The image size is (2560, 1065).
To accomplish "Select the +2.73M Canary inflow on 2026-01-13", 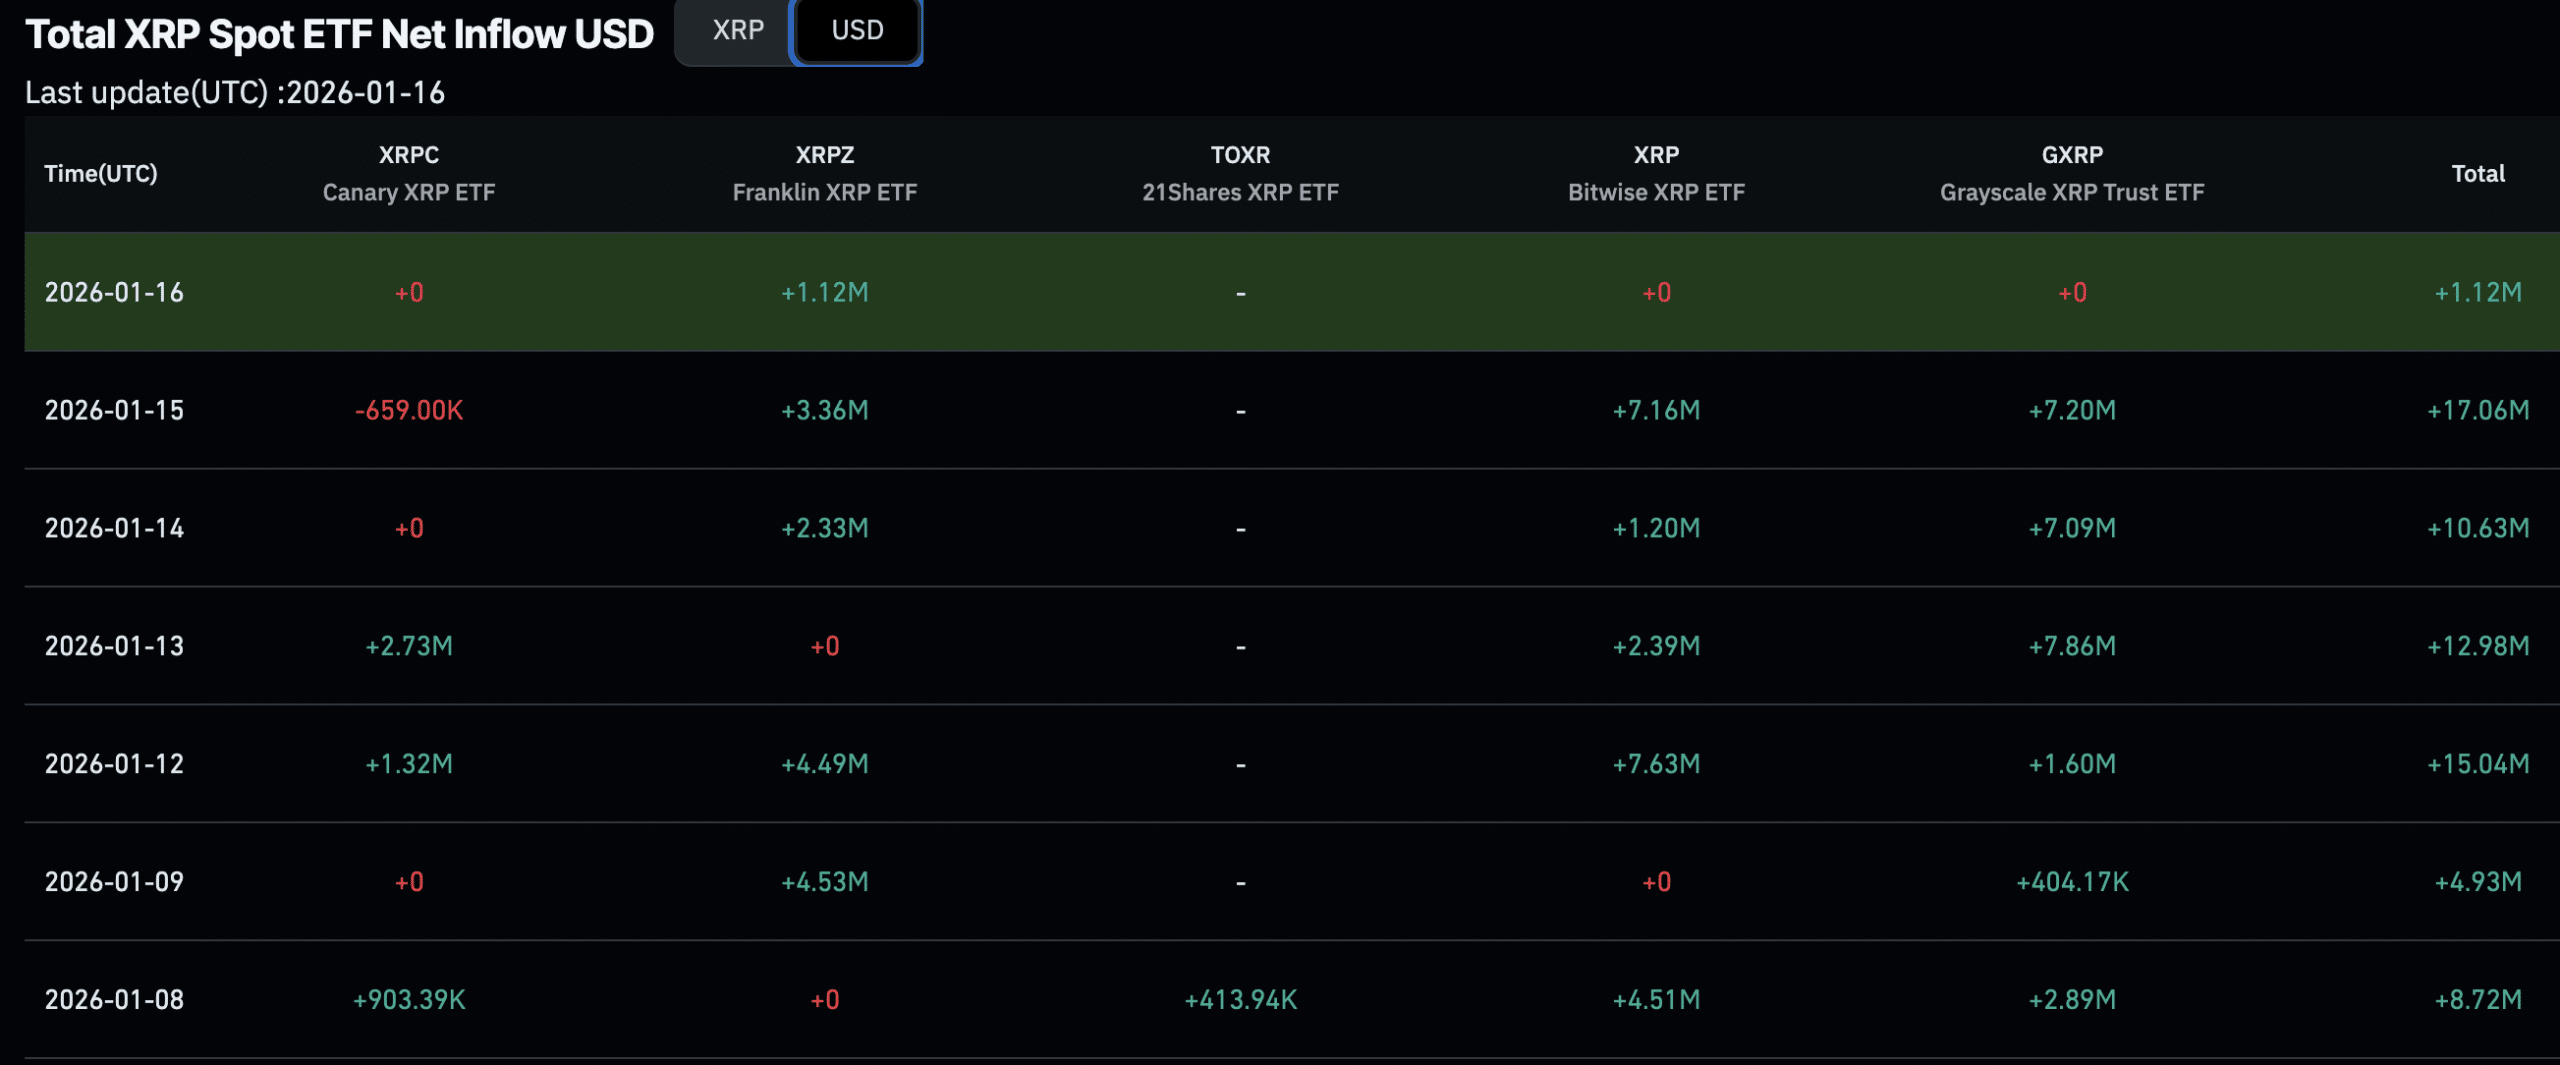I will click(409, 646).
